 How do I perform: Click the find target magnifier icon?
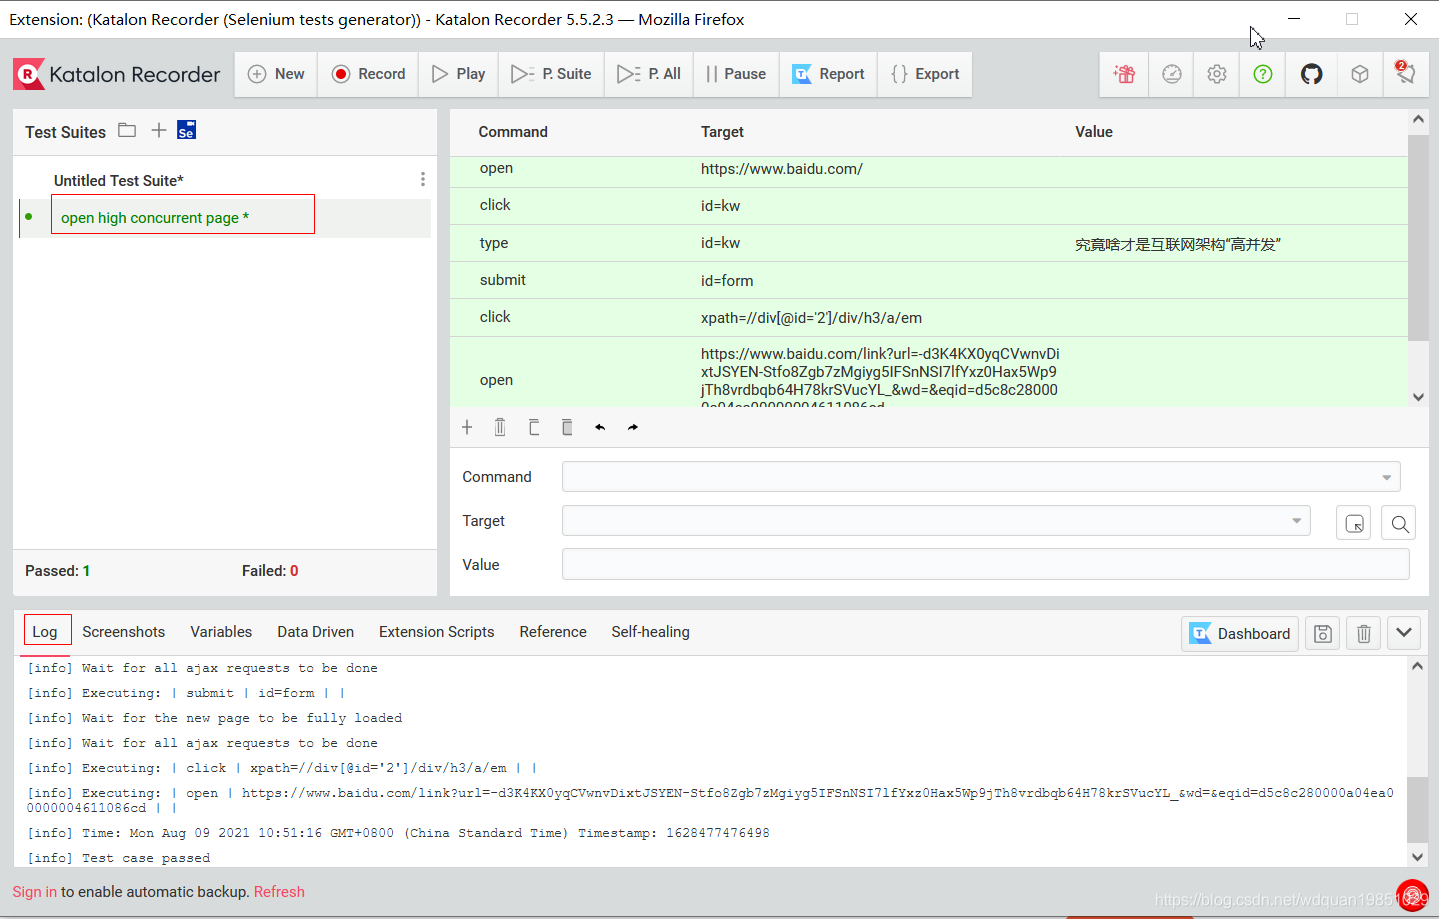tap(1399, 523)
